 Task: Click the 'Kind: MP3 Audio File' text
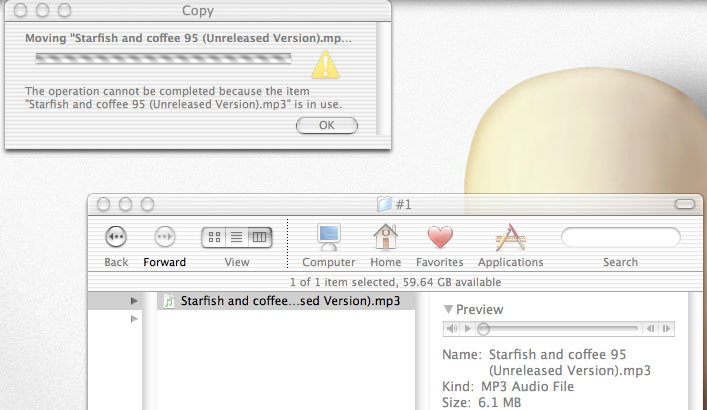pos(508,387)
